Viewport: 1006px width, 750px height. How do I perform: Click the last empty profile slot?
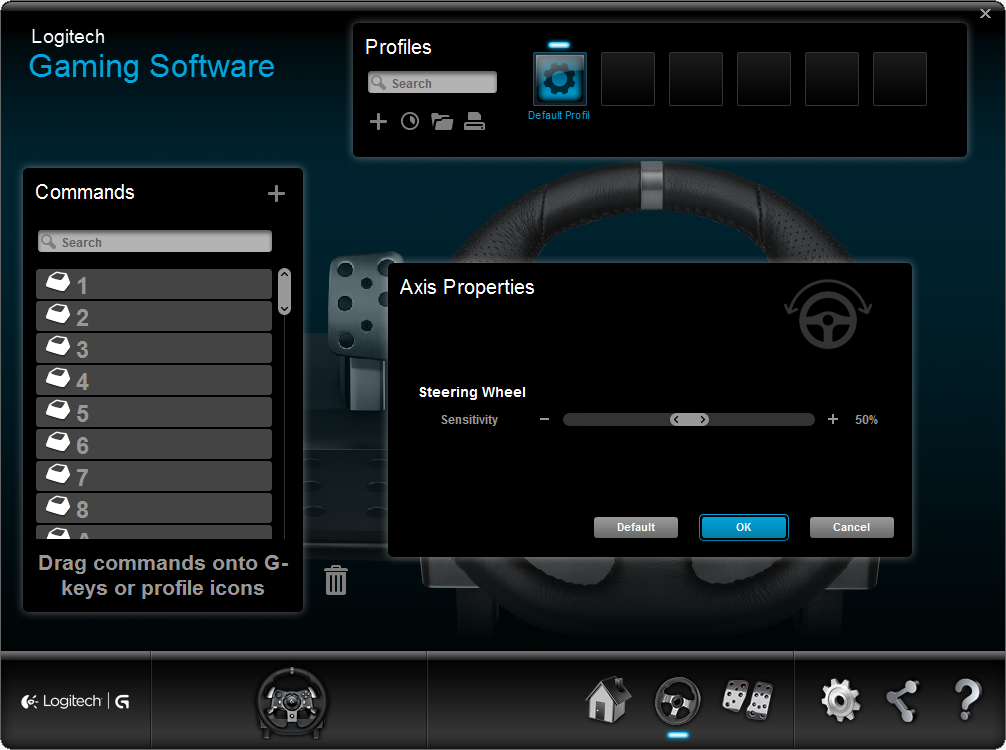[x=899, y=79]
